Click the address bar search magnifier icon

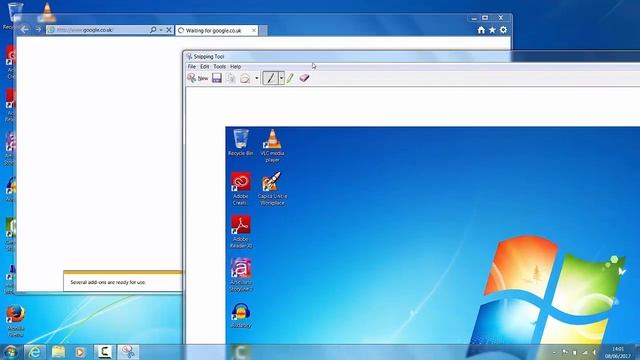click(x=153, y=30)
